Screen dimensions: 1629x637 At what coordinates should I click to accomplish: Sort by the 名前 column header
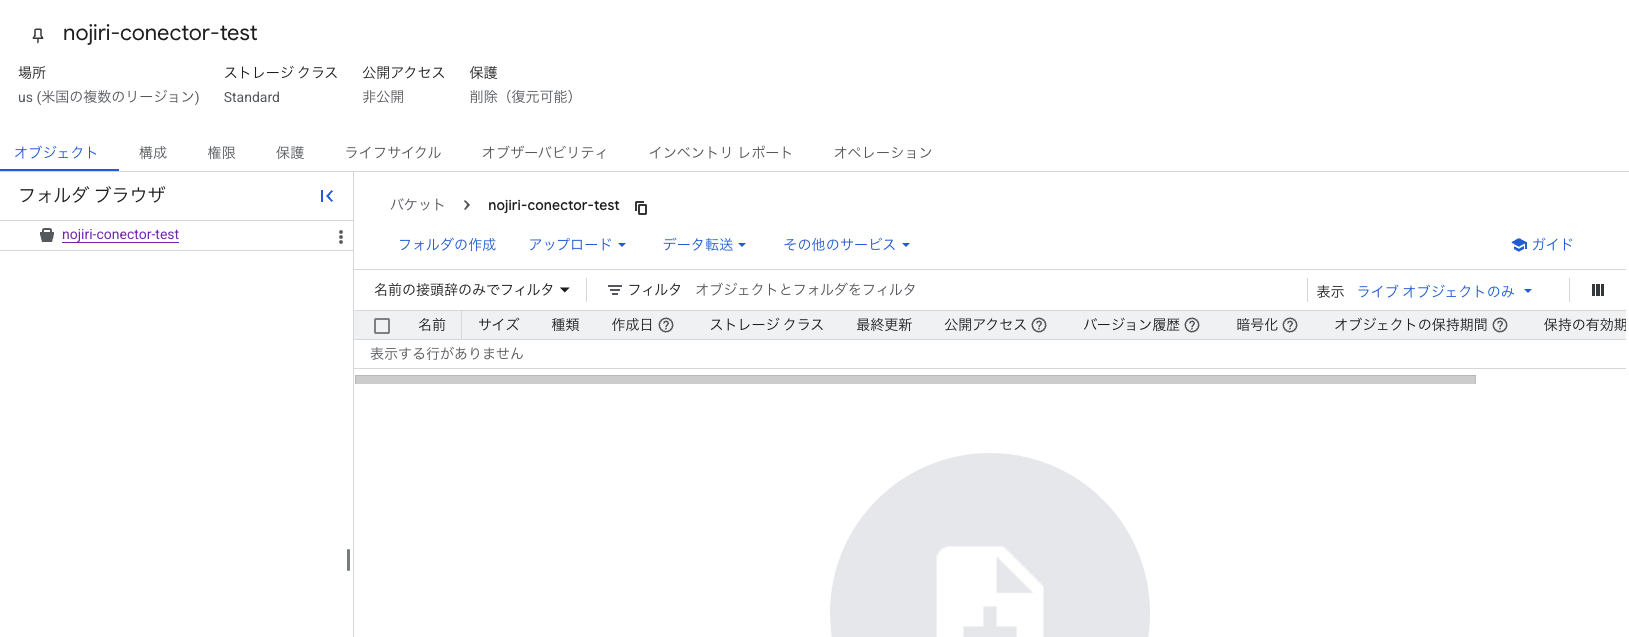pos(432,325)
